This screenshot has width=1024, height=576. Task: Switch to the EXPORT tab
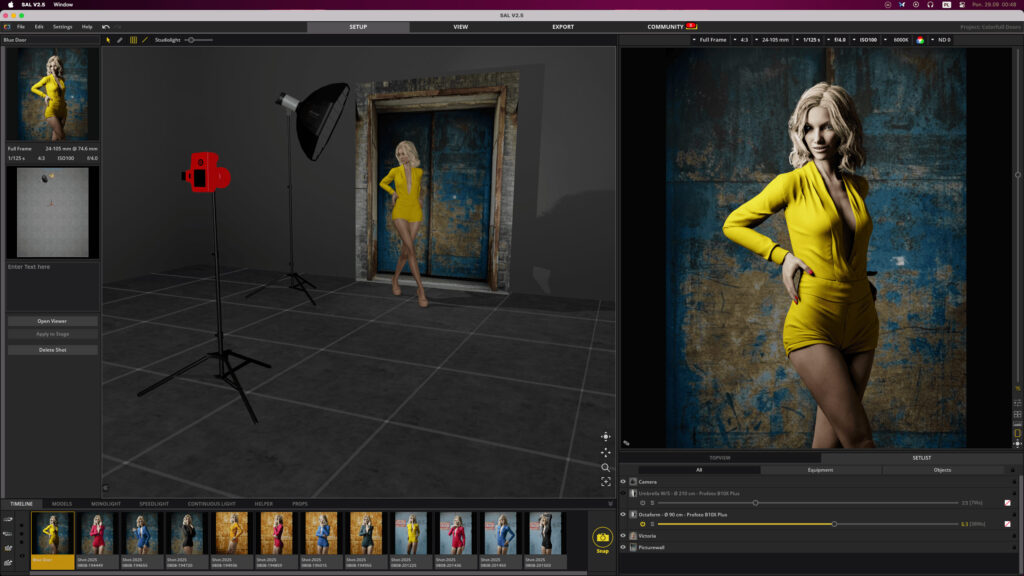click(563, 27)
